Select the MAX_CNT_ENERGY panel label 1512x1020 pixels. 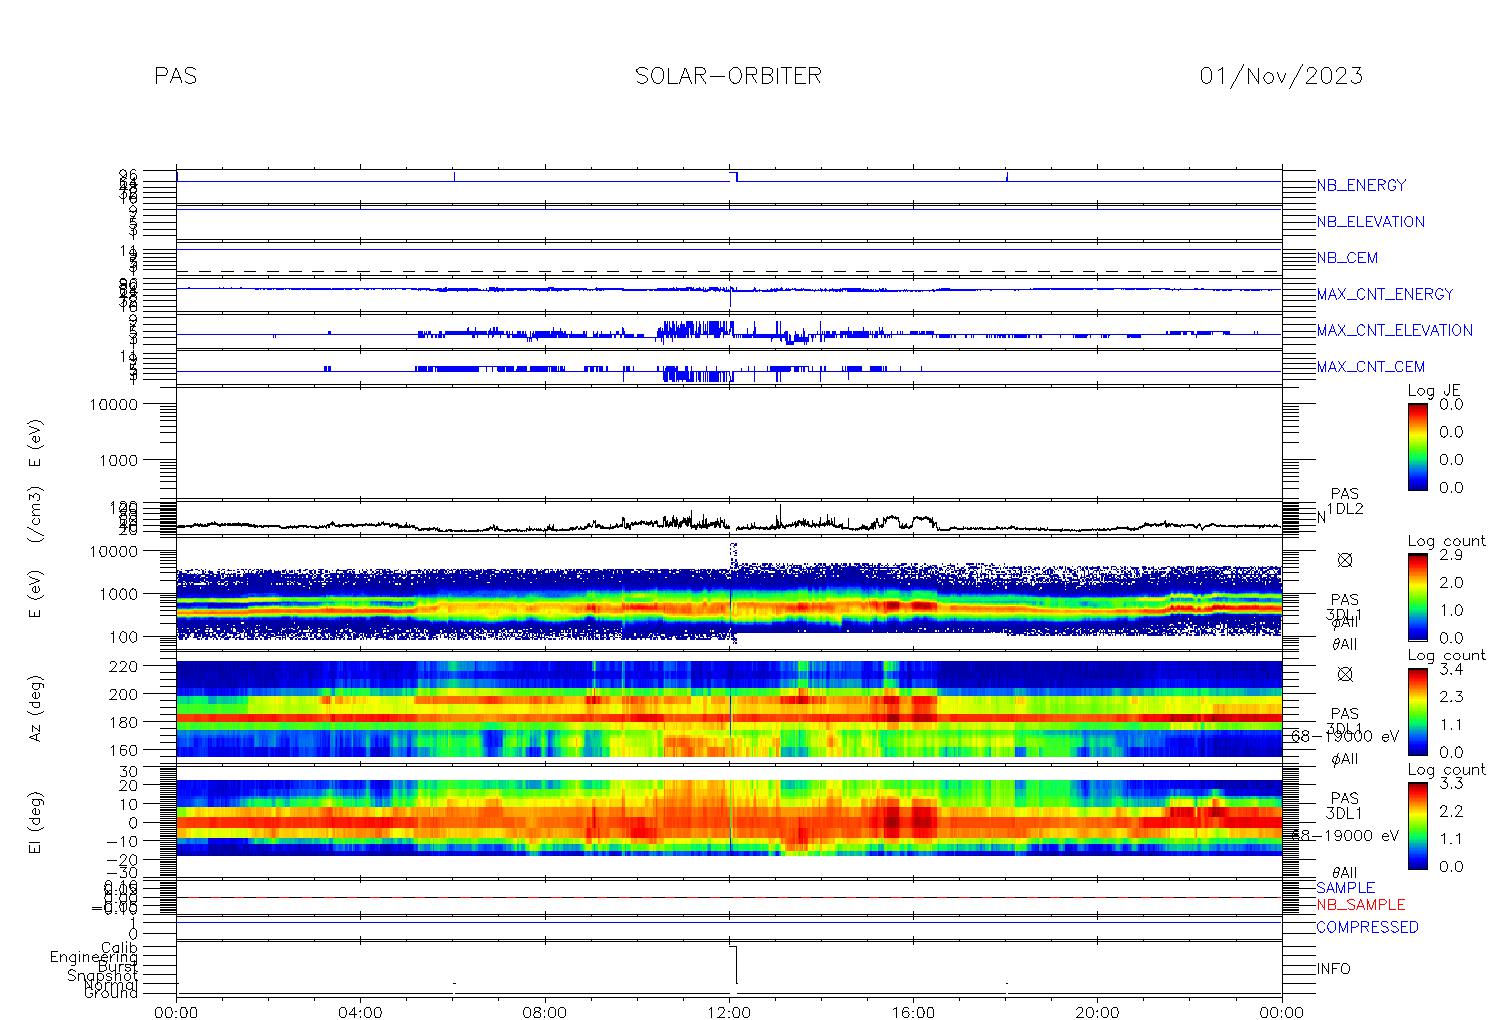(x=1385, y=295)
